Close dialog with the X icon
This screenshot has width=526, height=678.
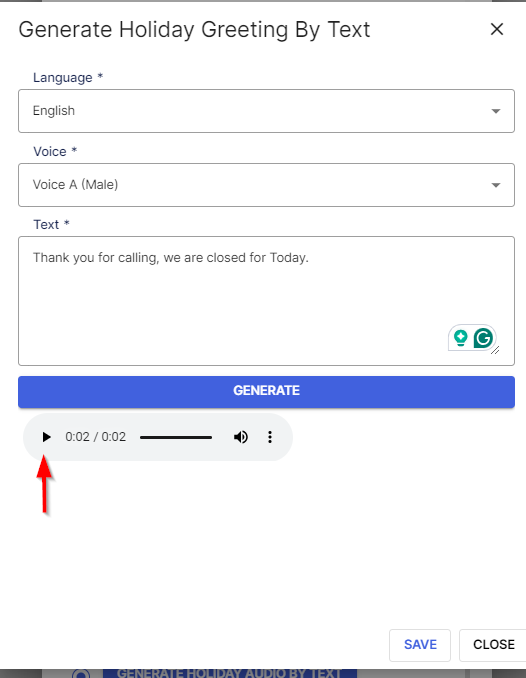pyautogui.click(x=497, y=29)
